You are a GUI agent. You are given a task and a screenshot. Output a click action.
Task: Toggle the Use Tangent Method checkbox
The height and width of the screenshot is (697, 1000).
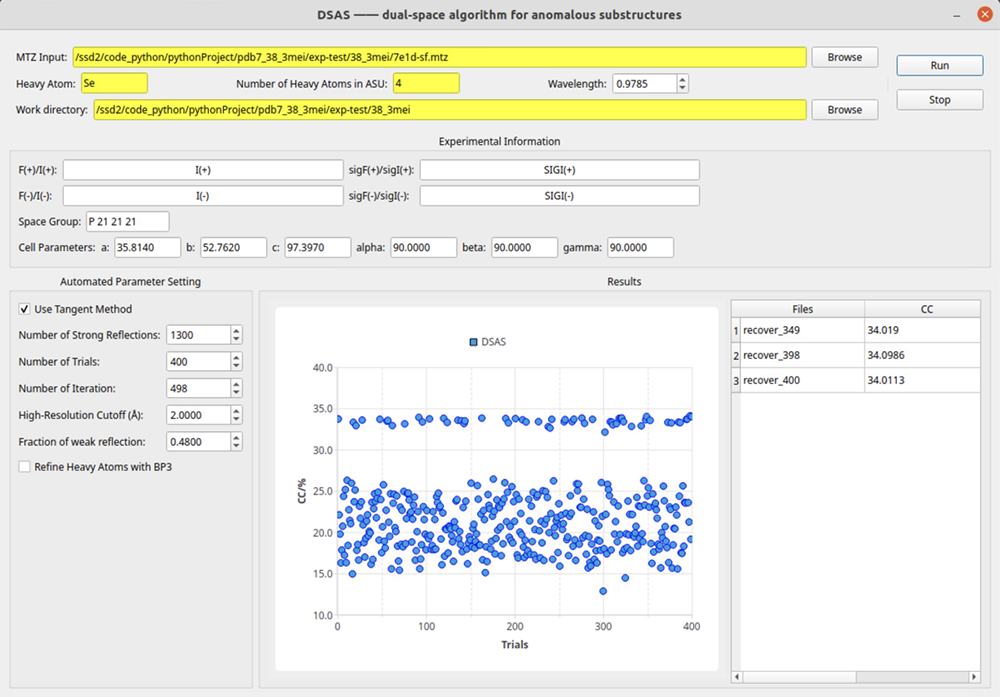pyautogui.click(x=25, y=309)
